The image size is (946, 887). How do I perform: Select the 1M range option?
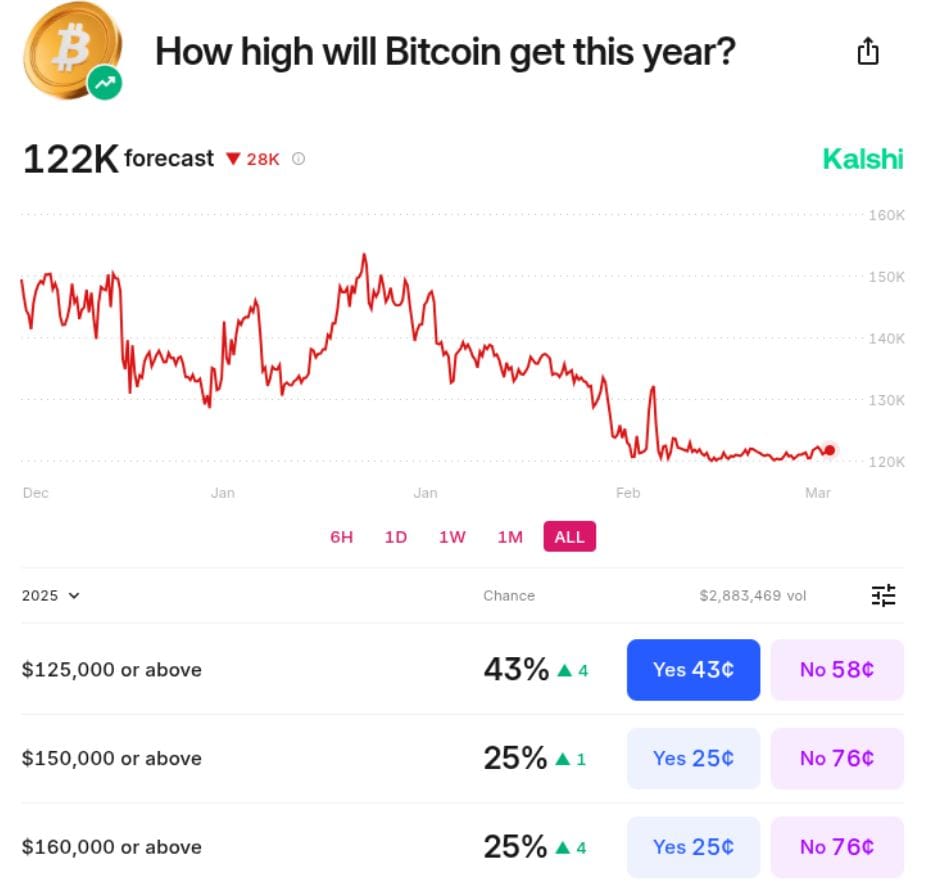click(x=510, y=536)
